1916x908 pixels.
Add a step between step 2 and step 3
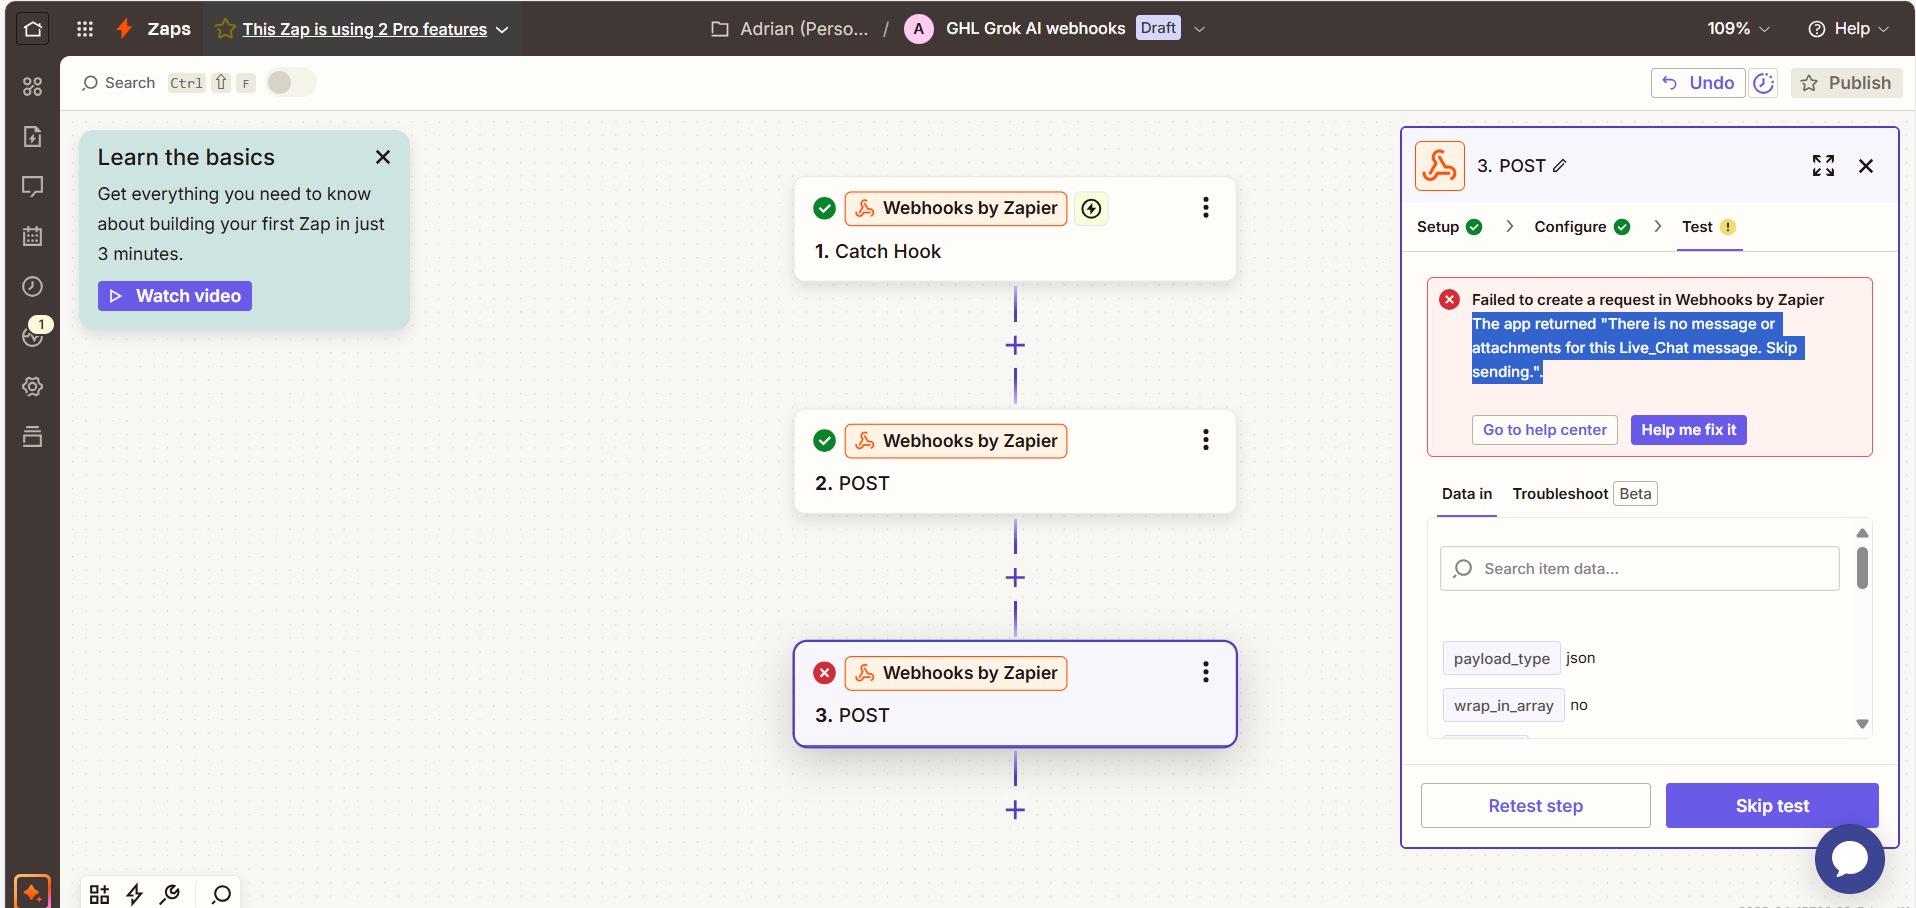[x=1015, y=578]
